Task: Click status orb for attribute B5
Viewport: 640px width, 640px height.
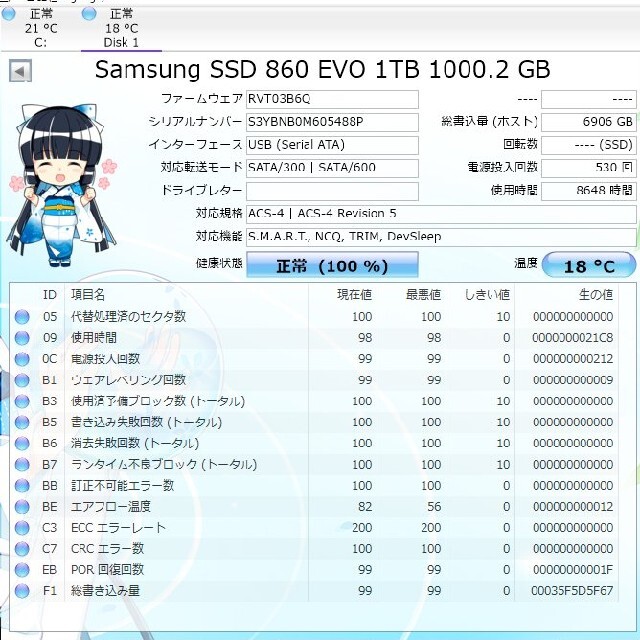Action: pos(22,422)
